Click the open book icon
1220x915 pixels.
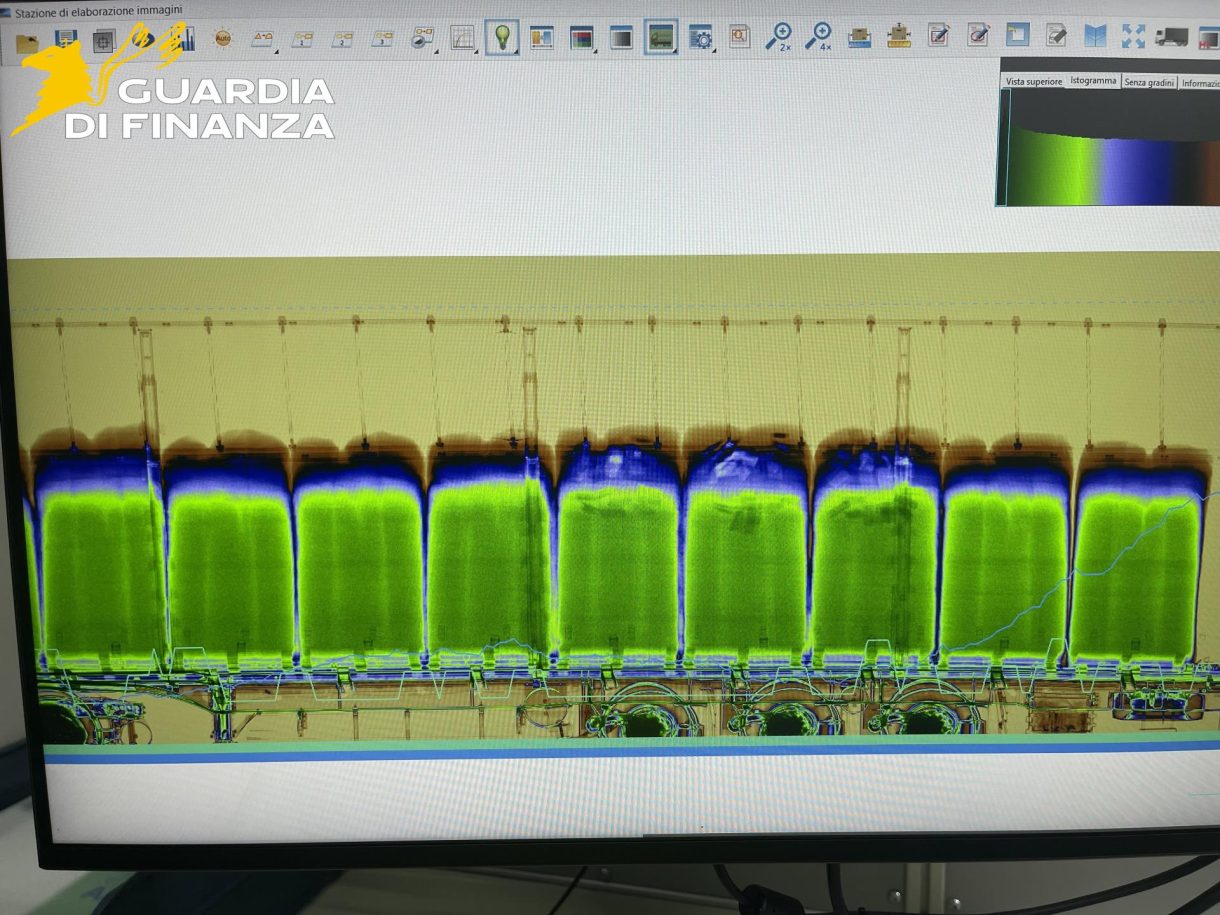click(x=1096, y=36)
